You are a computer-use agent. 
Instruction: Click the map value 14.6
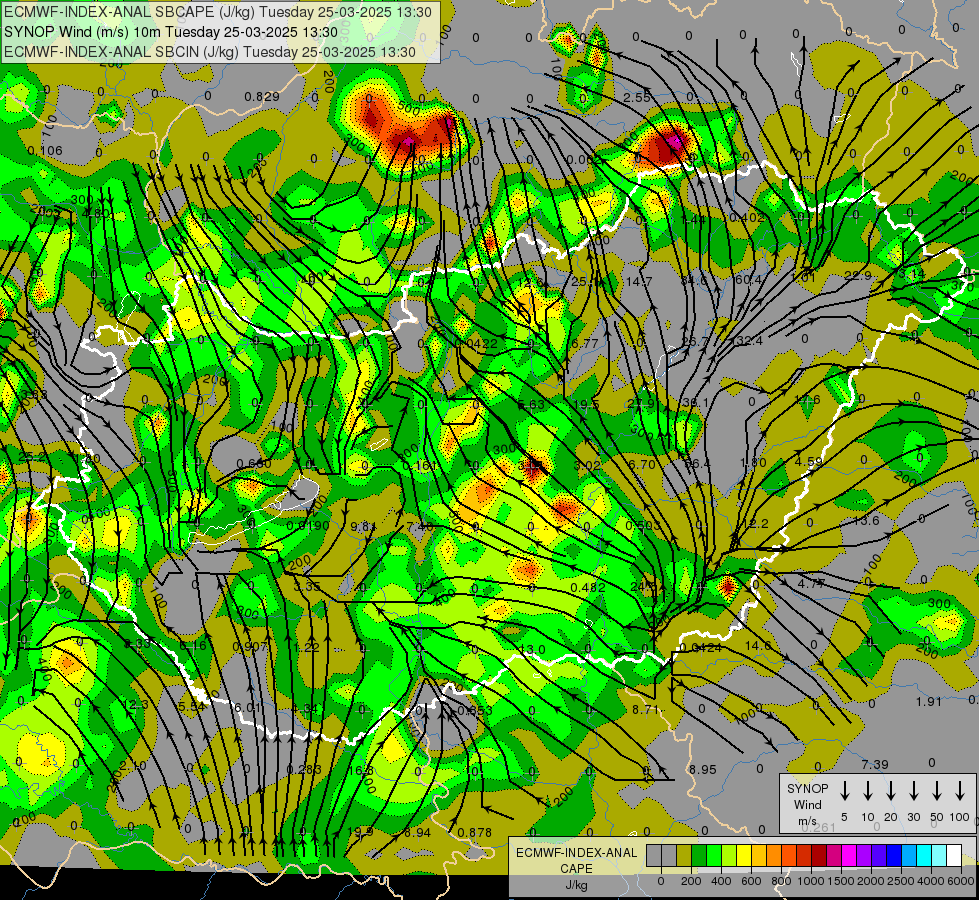758,646
